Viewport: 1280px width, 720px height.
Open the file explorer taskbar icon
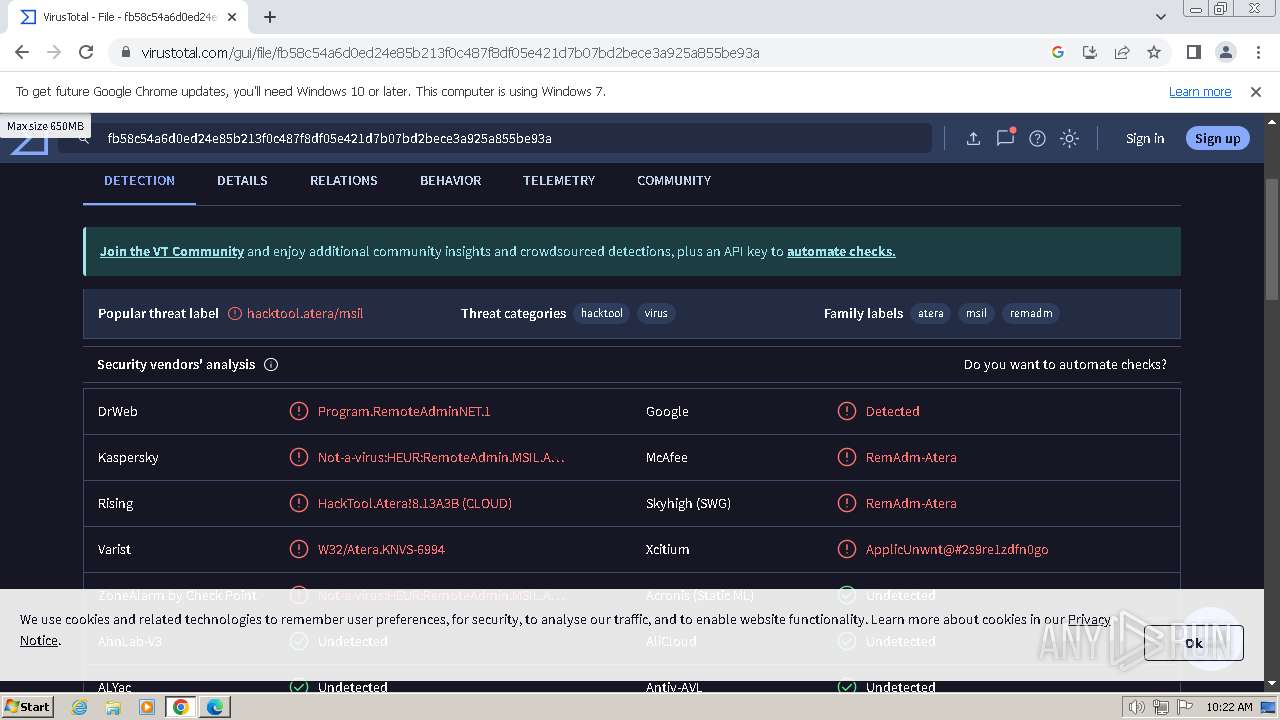point(113,707)
